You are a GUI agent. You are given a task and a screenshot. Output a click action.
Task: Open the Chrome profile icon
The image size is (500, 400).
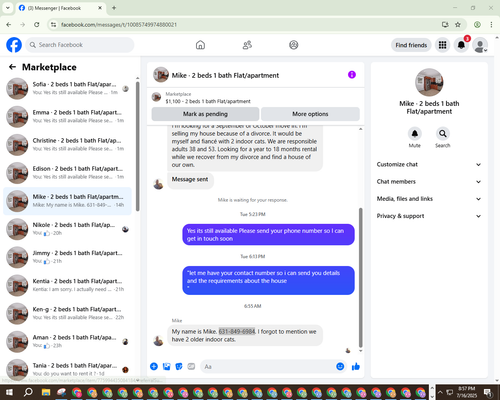477,24
